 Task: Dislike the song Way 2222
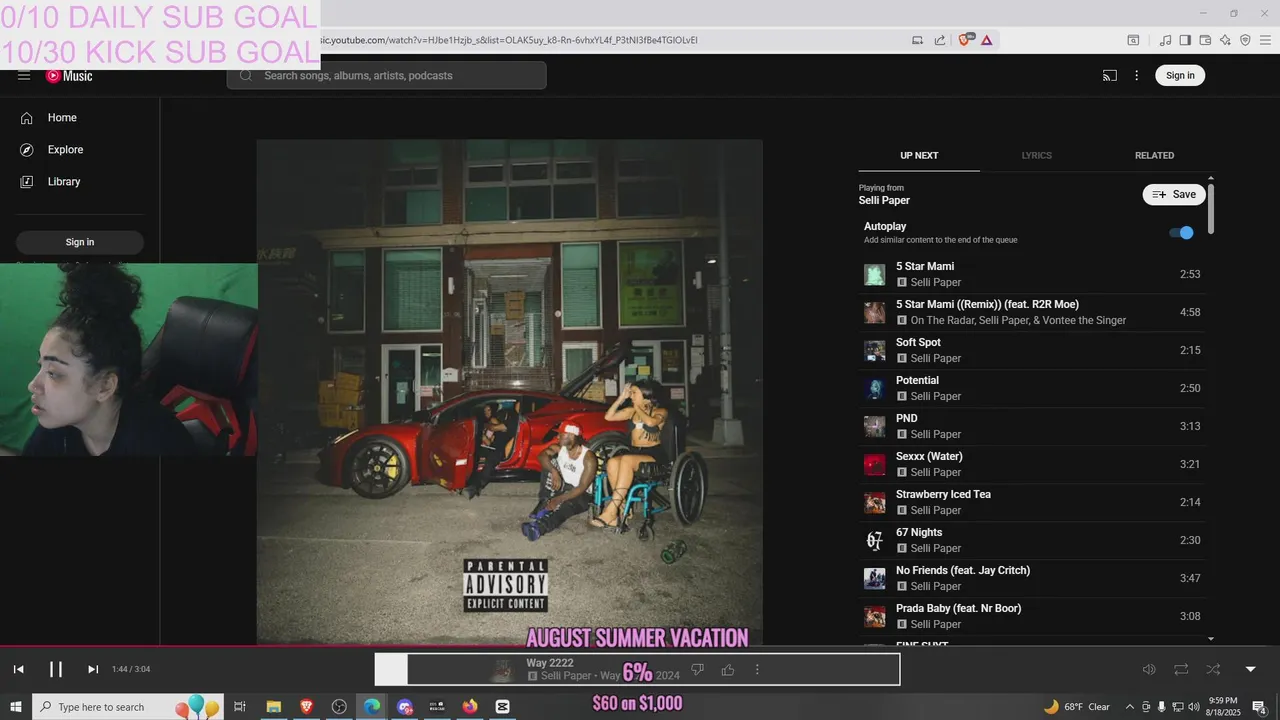pos(698,670)
